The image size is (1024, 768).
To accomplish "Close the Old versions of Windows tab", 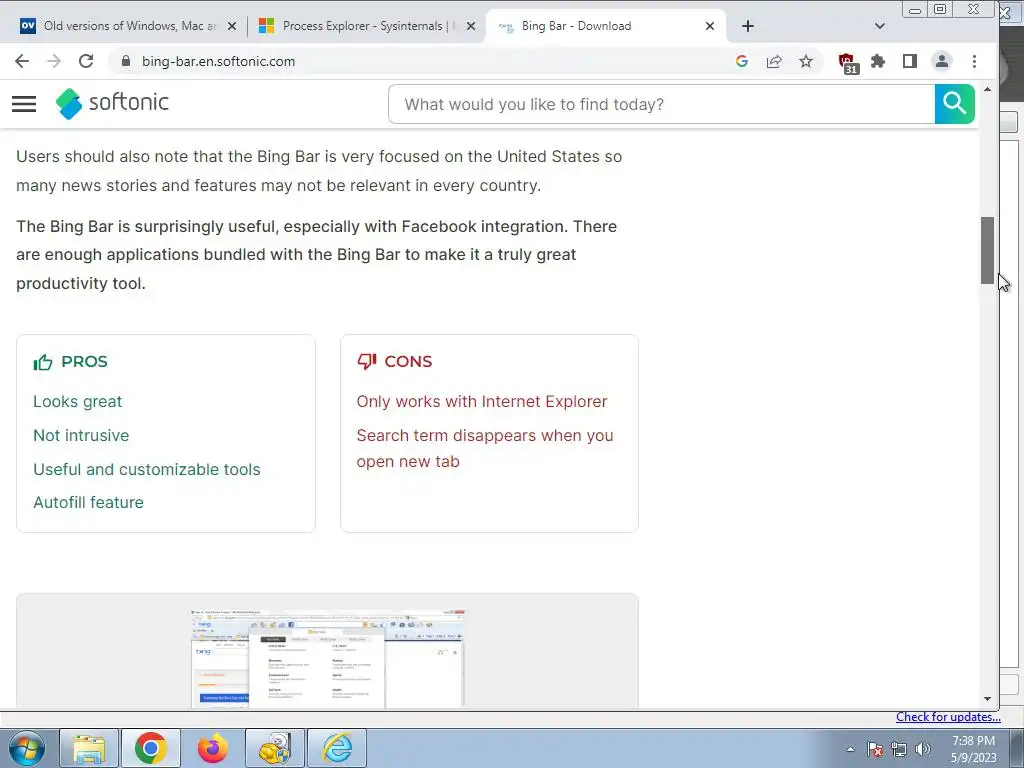I will coord(232,26).
